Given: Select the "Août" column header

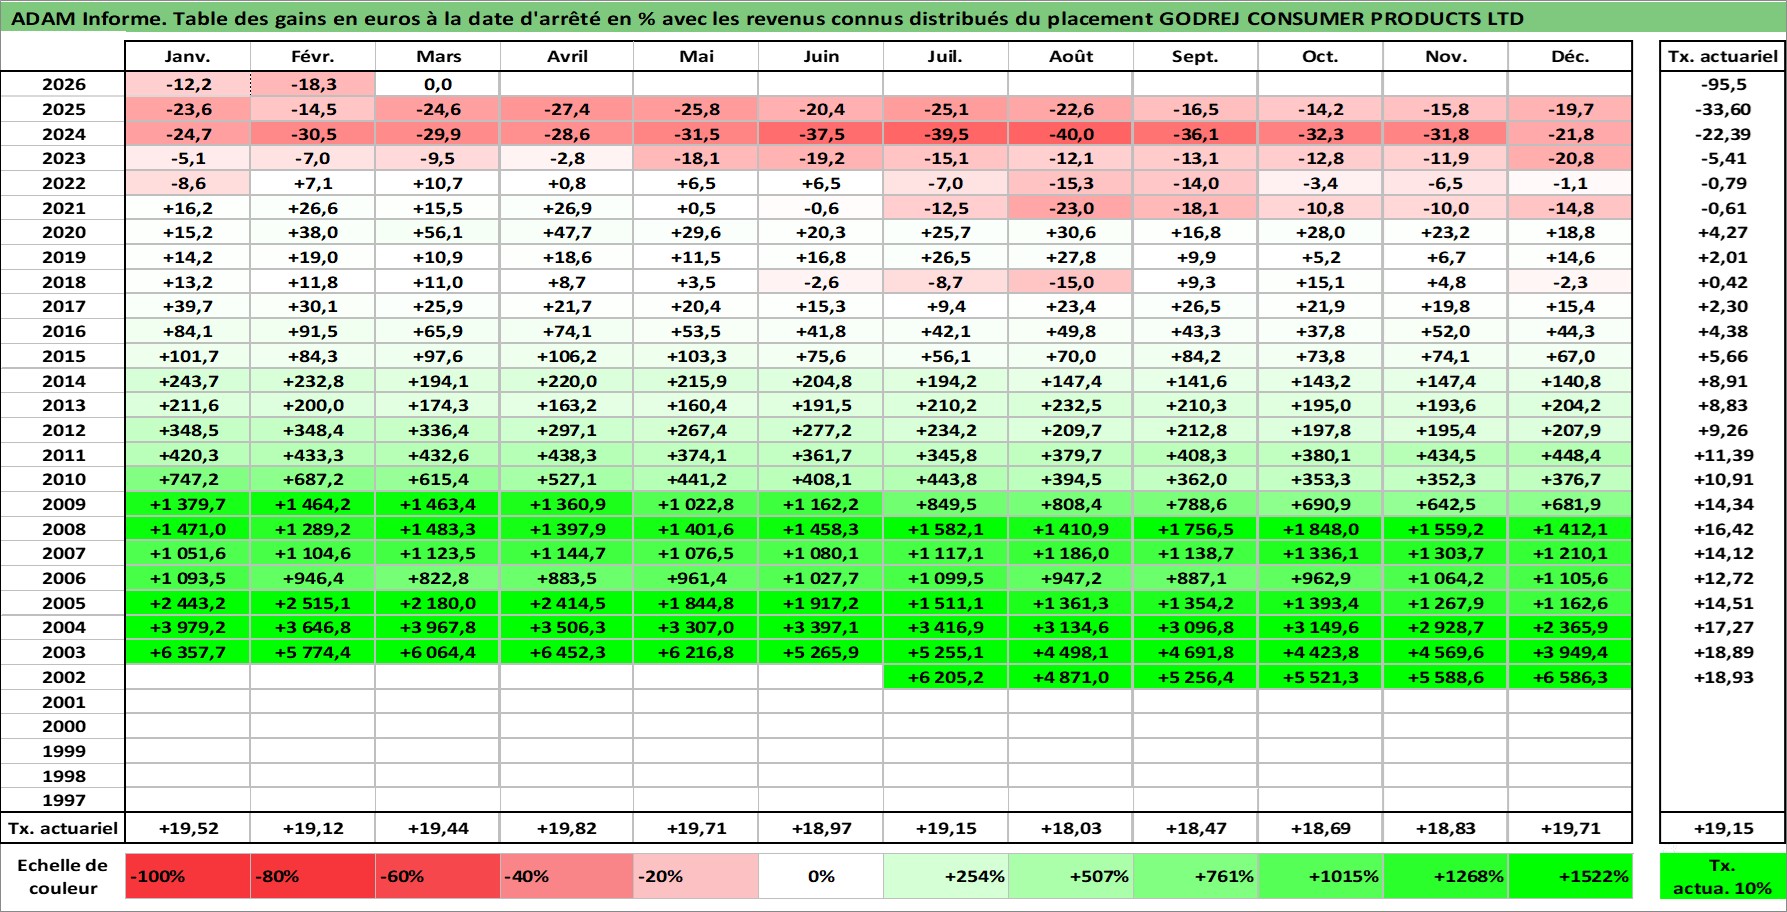Looking at the screenshot, I should (x=1071, y=56).
